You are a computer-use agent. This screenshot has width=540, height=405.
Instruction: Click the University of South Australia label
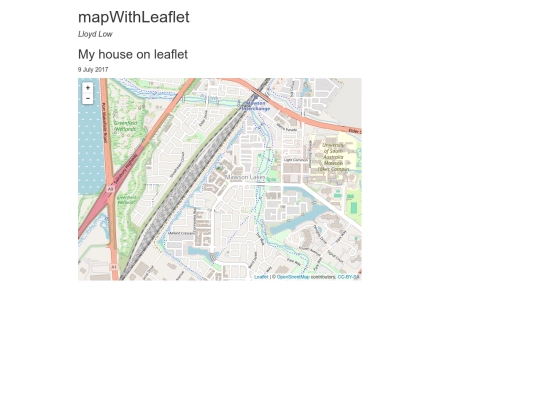click(x=333, y=157)
